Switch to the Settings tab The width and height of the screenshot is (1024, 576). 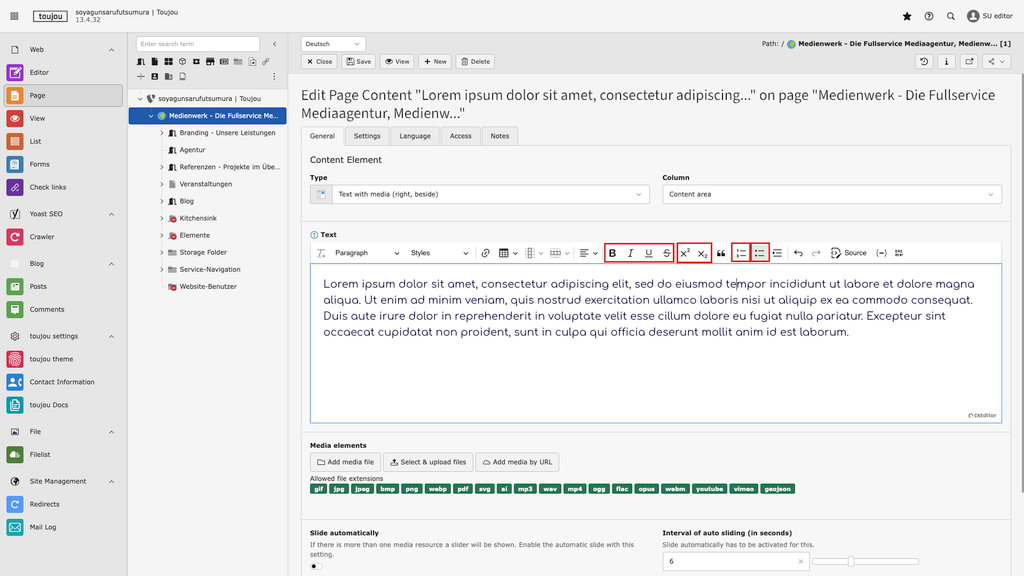click(367, 136)
